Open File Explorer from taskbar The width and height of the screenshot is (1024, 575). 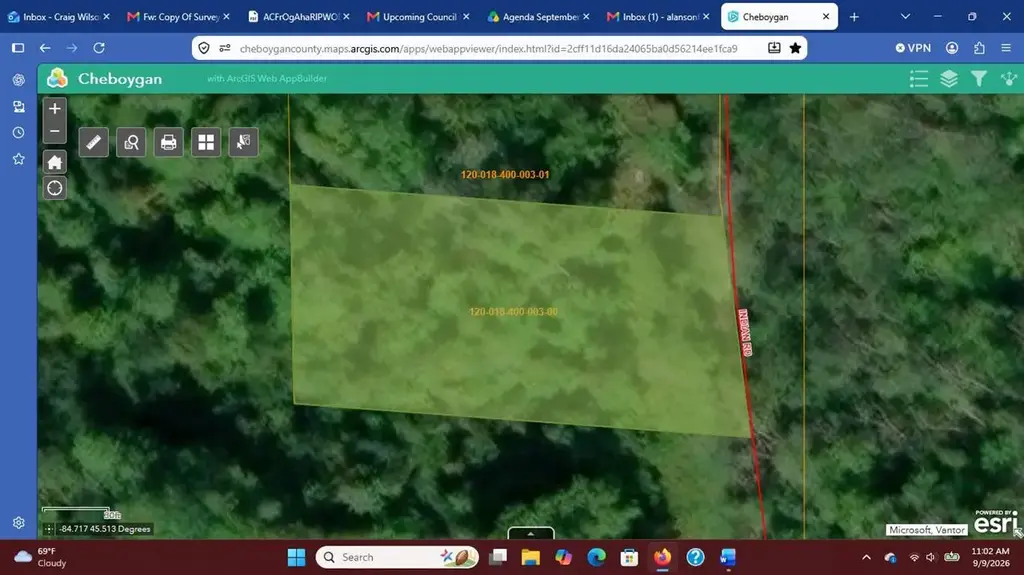530,557
